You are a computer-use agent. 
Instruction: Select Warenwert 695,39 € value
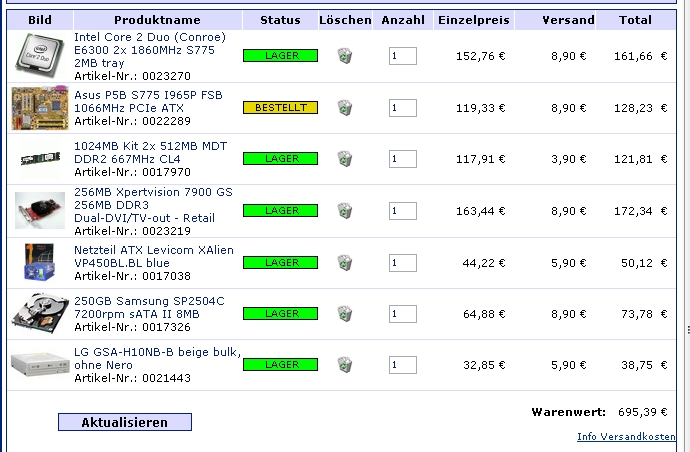pos(642,412)
